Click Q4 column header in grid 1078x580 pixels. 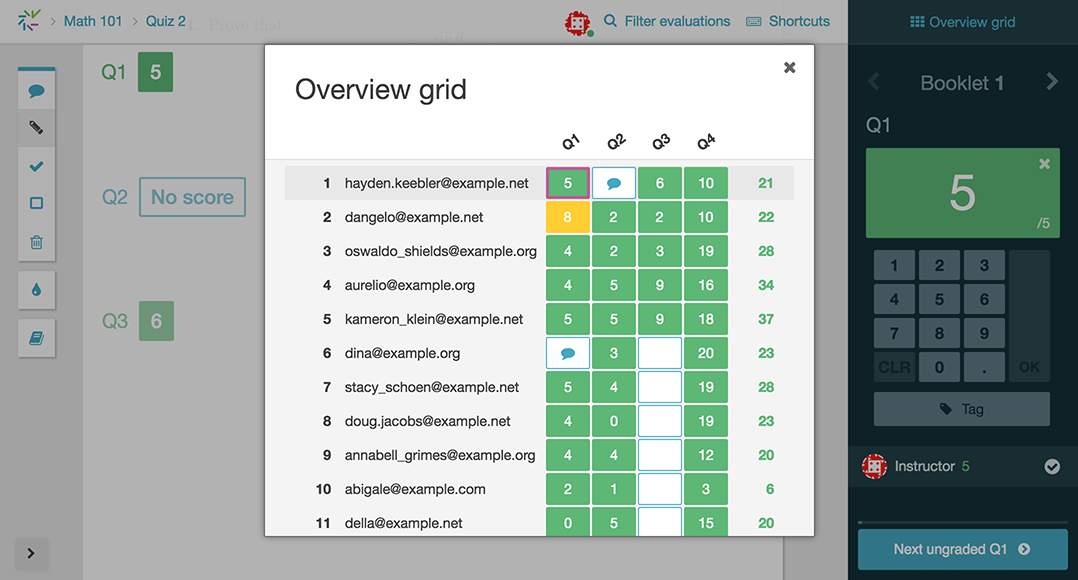tap(706, 142)
